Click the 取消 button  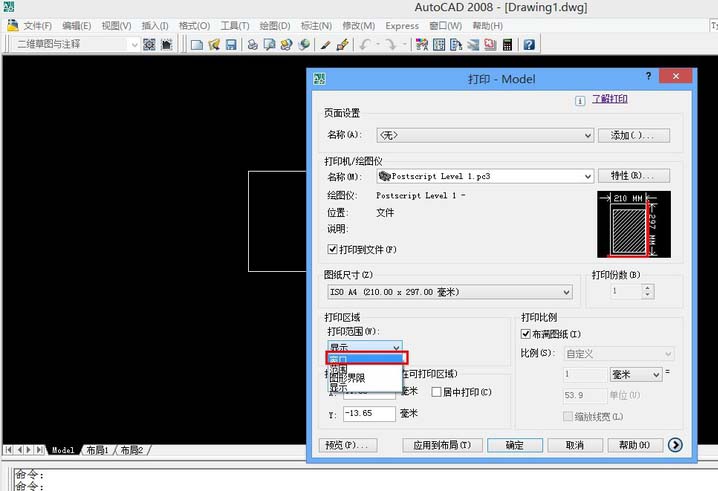(x=575, y=445)
